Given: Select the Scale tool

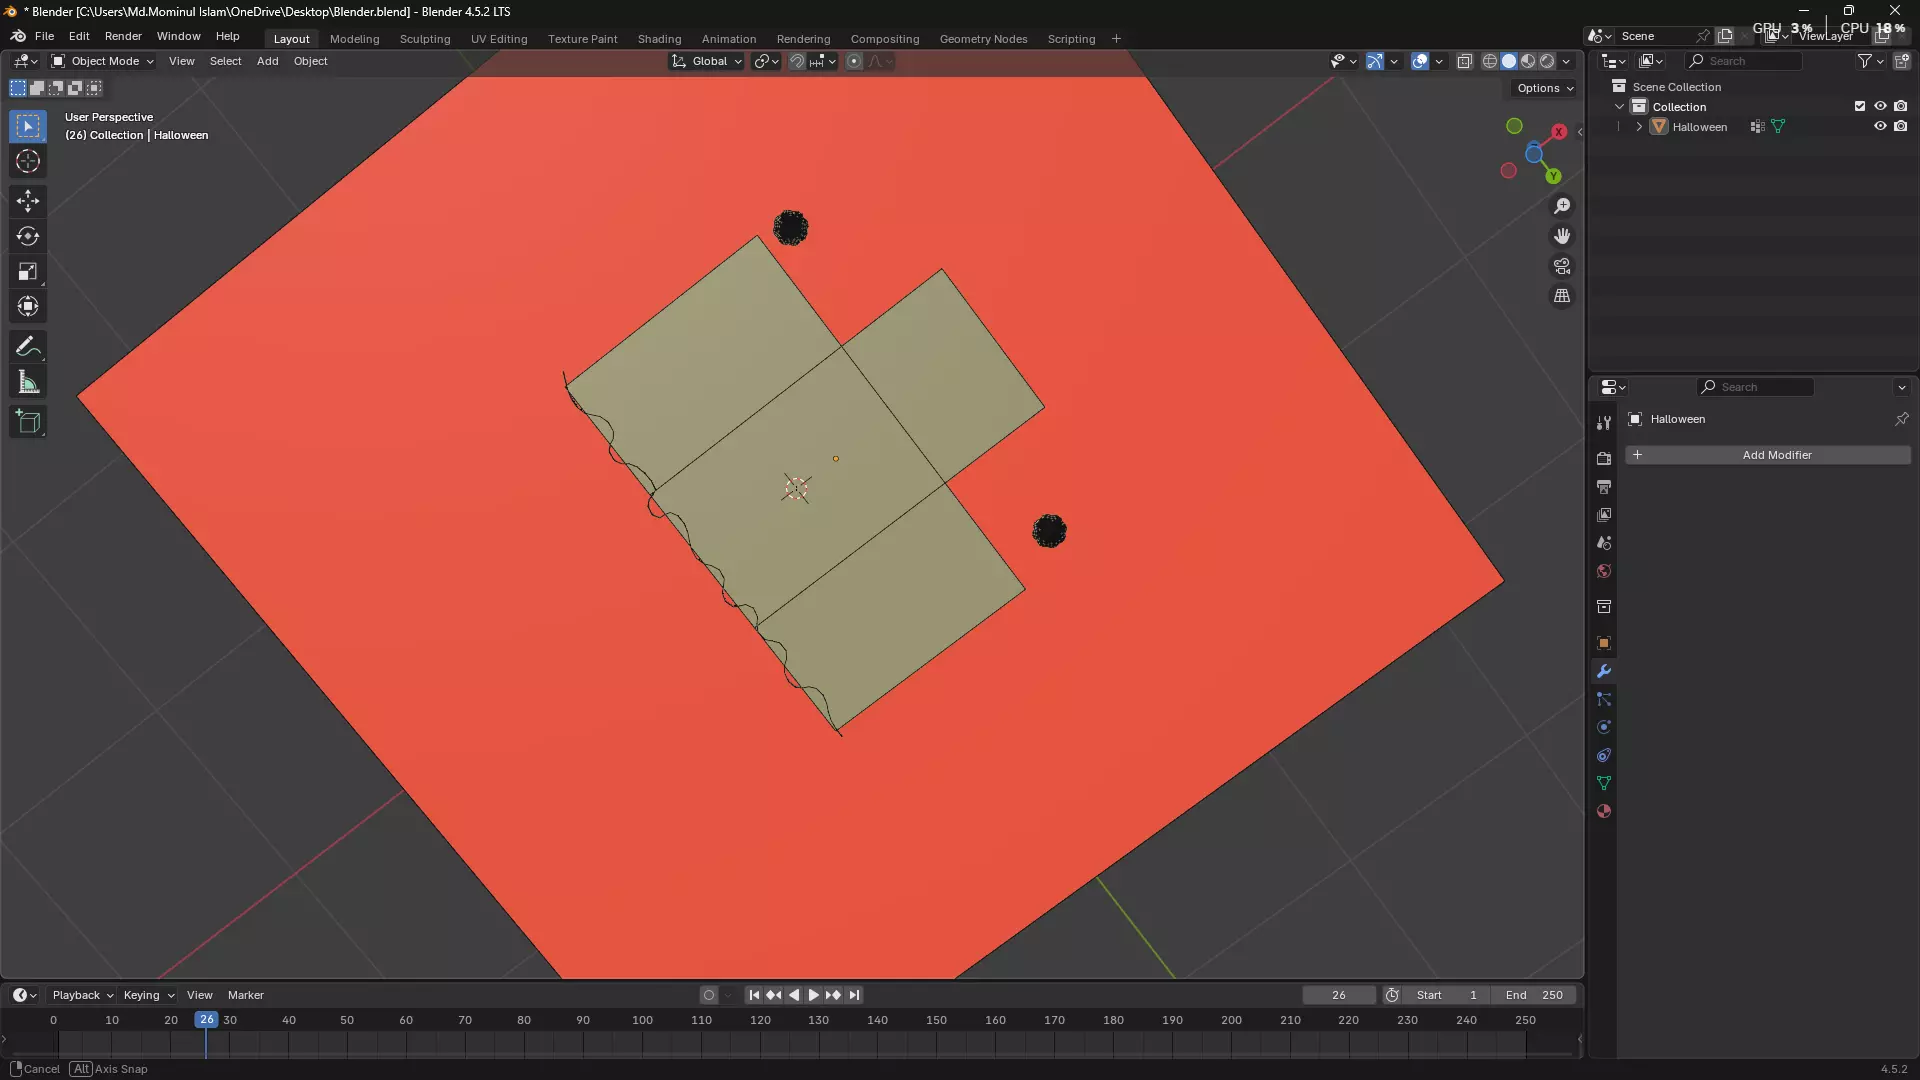Looking at the screenshot, I should click(x=28, y=272).
